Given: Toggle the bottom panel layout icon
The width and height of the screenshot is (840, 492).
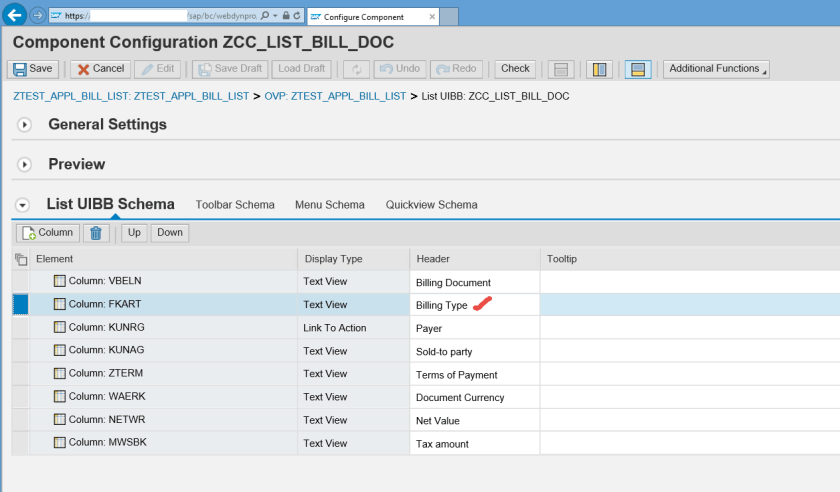Looking at the screenshot, I should (638, 70).
